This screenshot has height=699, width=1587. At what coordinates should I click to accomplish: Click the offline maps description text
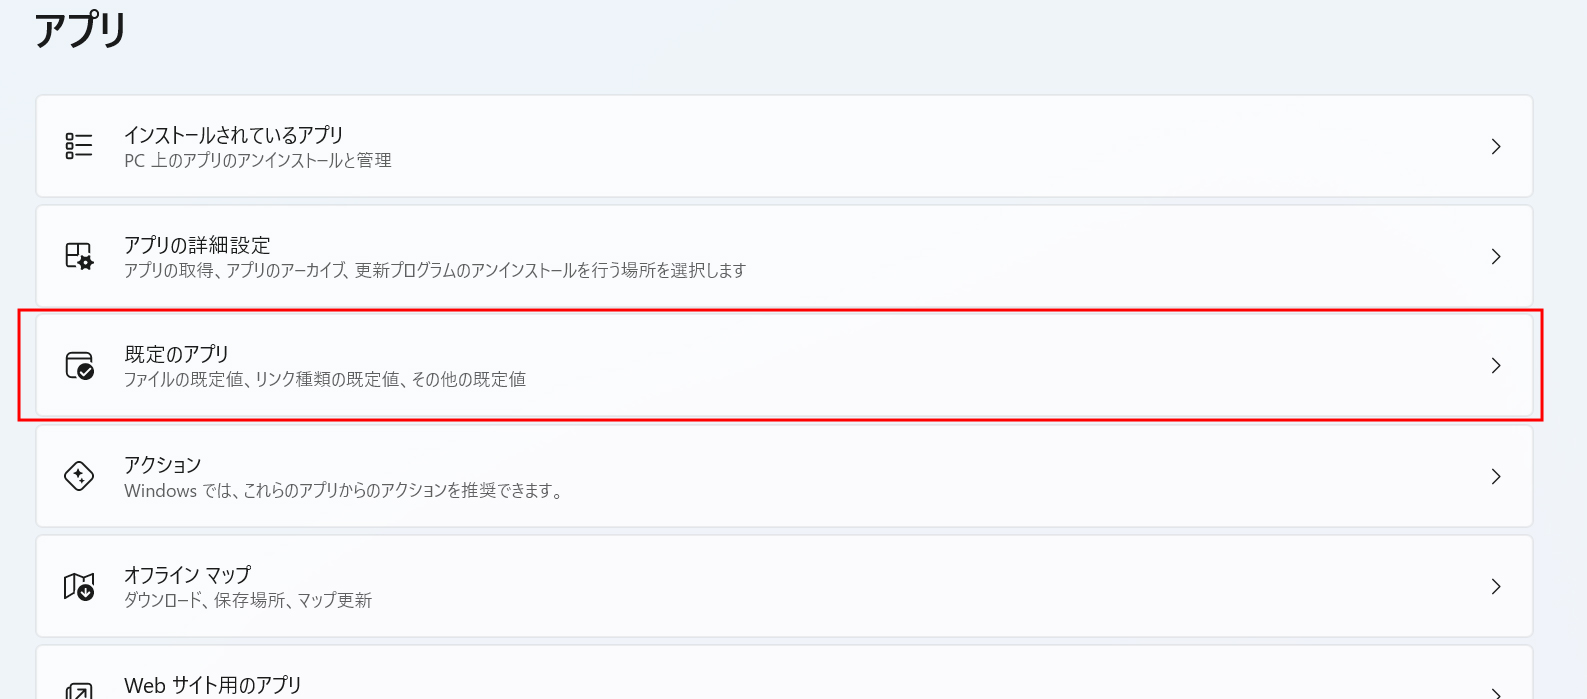point(248,601)
